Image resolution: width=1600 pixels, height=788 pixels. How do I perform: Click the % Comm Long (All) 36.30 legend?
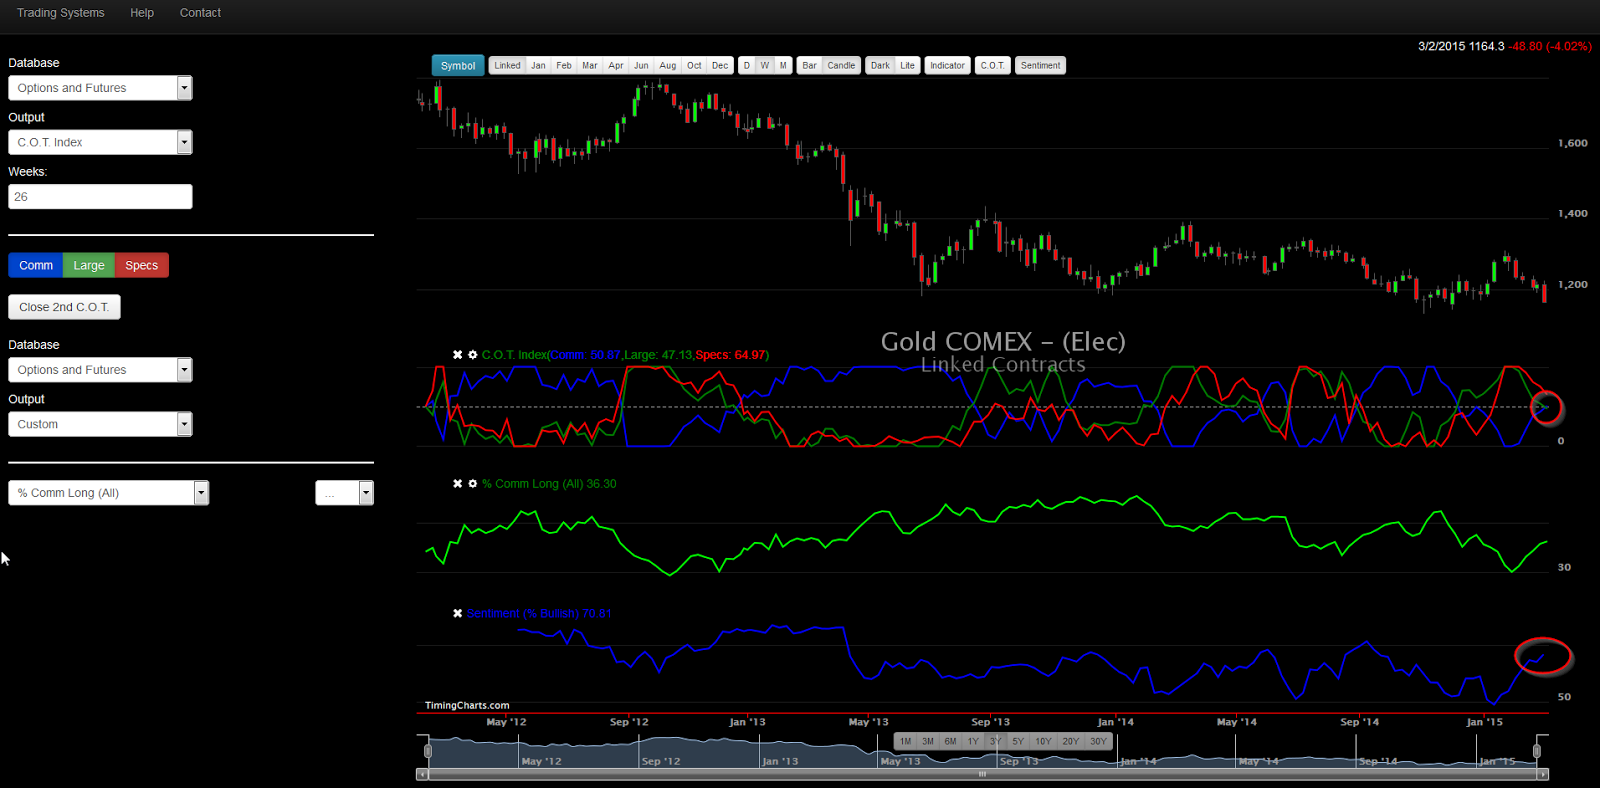tap(549, 484)
